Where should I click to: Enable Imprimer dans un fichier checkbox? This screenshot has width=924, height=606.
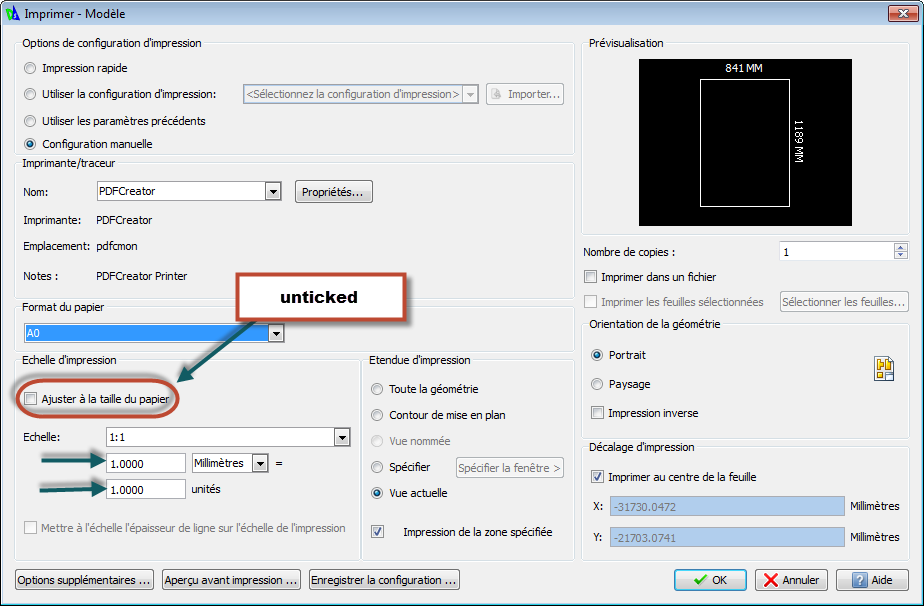(x=590, y=276)
